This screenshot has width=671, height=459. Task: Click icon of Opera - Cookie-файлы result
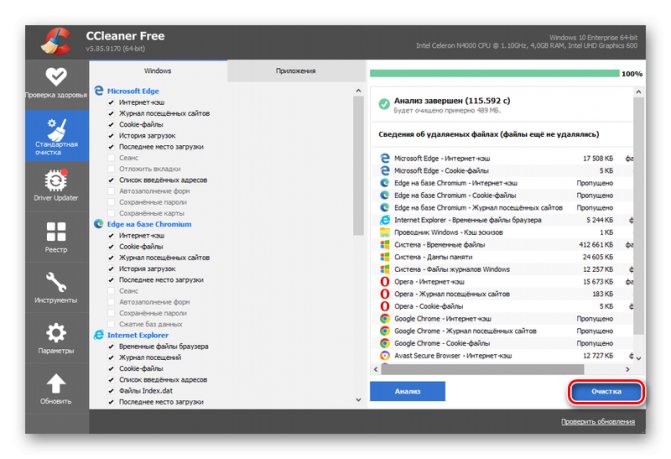(x=385, y=306)
